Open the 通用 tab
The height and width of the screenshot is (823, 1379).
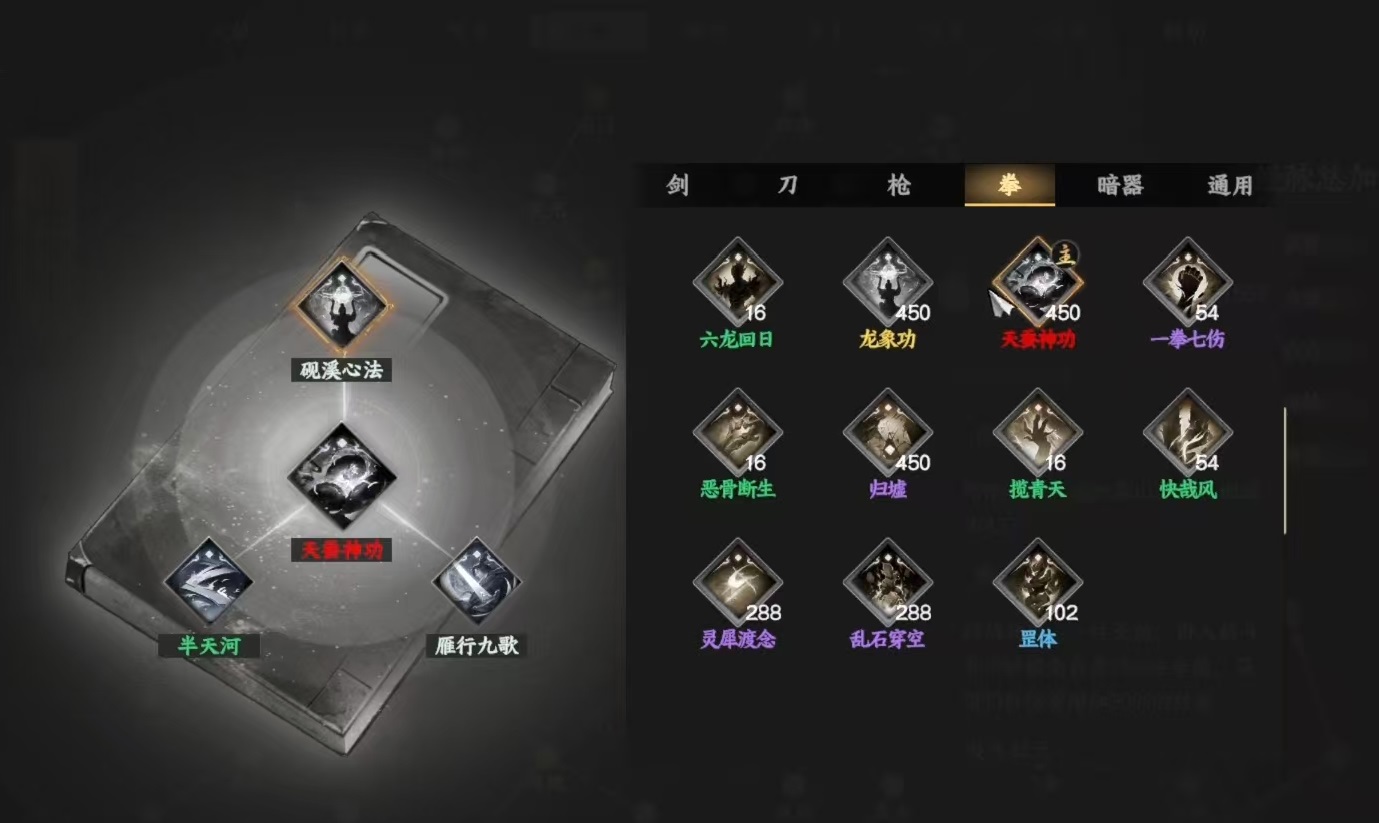click(x=1230, y=185)
